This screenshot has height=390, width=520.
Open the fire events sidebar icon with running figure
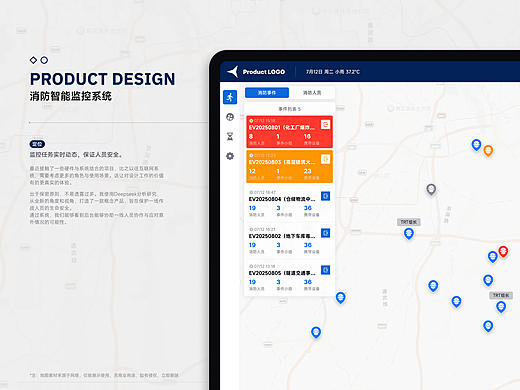point(230,97)
